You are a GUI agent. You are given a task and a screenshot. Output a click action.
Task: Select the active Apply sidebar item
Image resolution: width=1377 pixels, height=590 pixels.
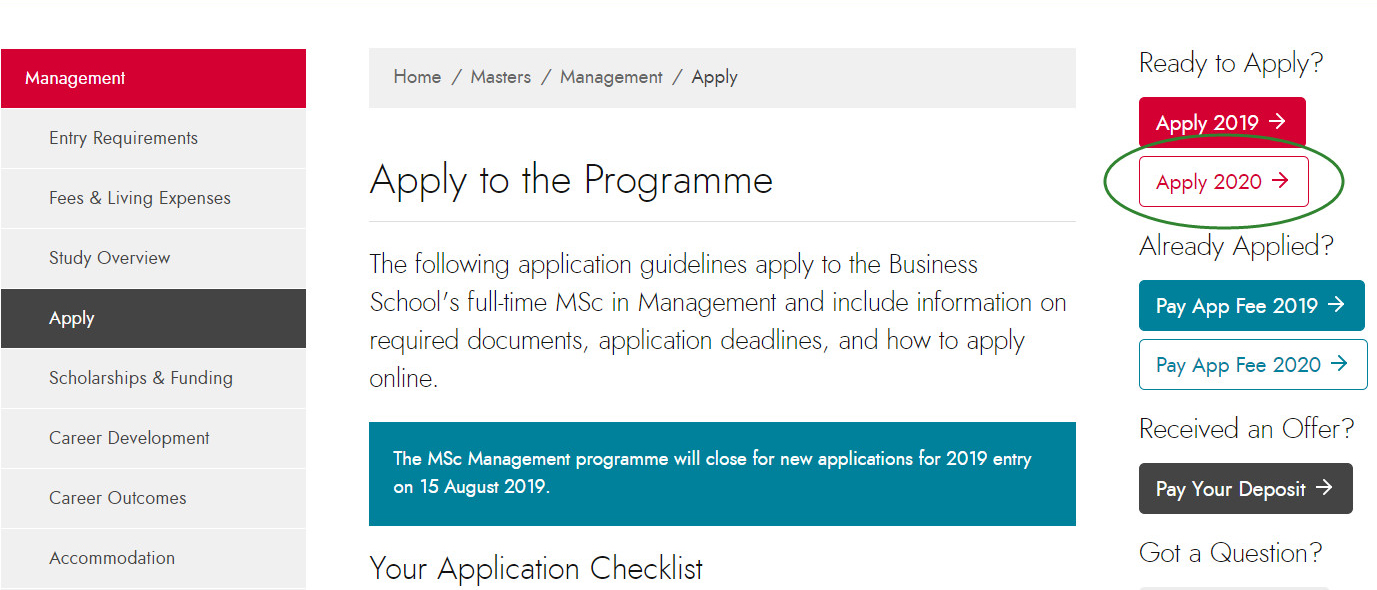153,318
